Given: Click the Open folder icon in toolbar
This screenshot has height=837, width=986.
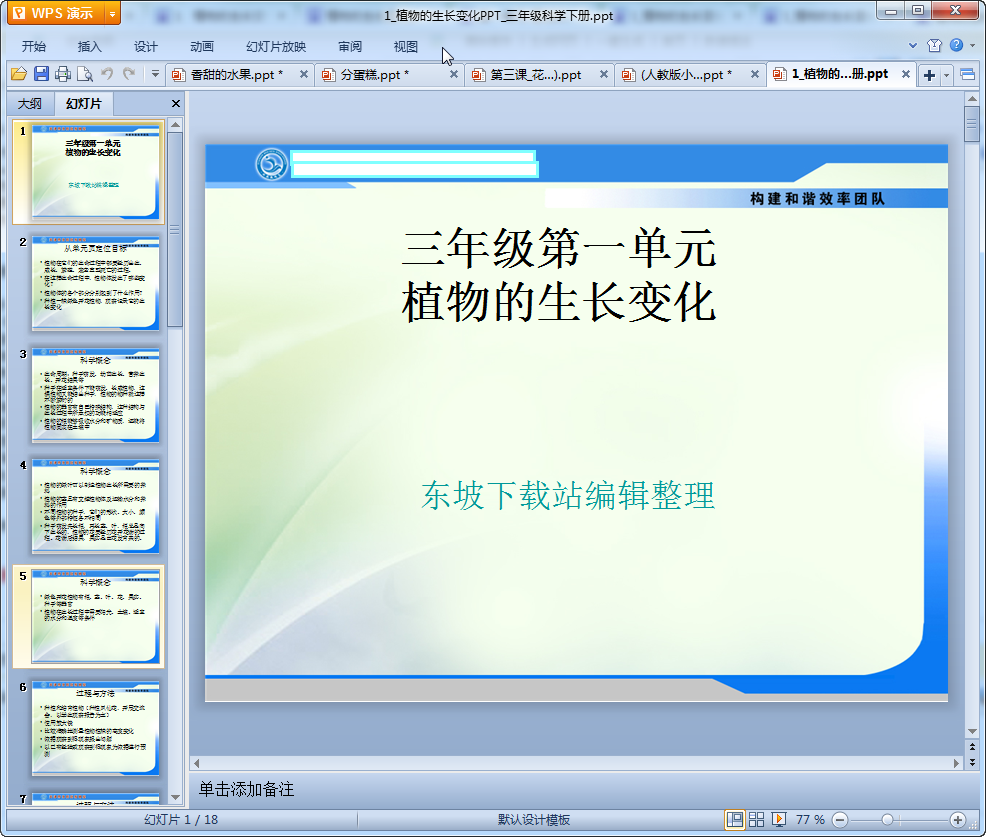Looking at the screenshot, I should pyautogui.click(x=19, y=74).
